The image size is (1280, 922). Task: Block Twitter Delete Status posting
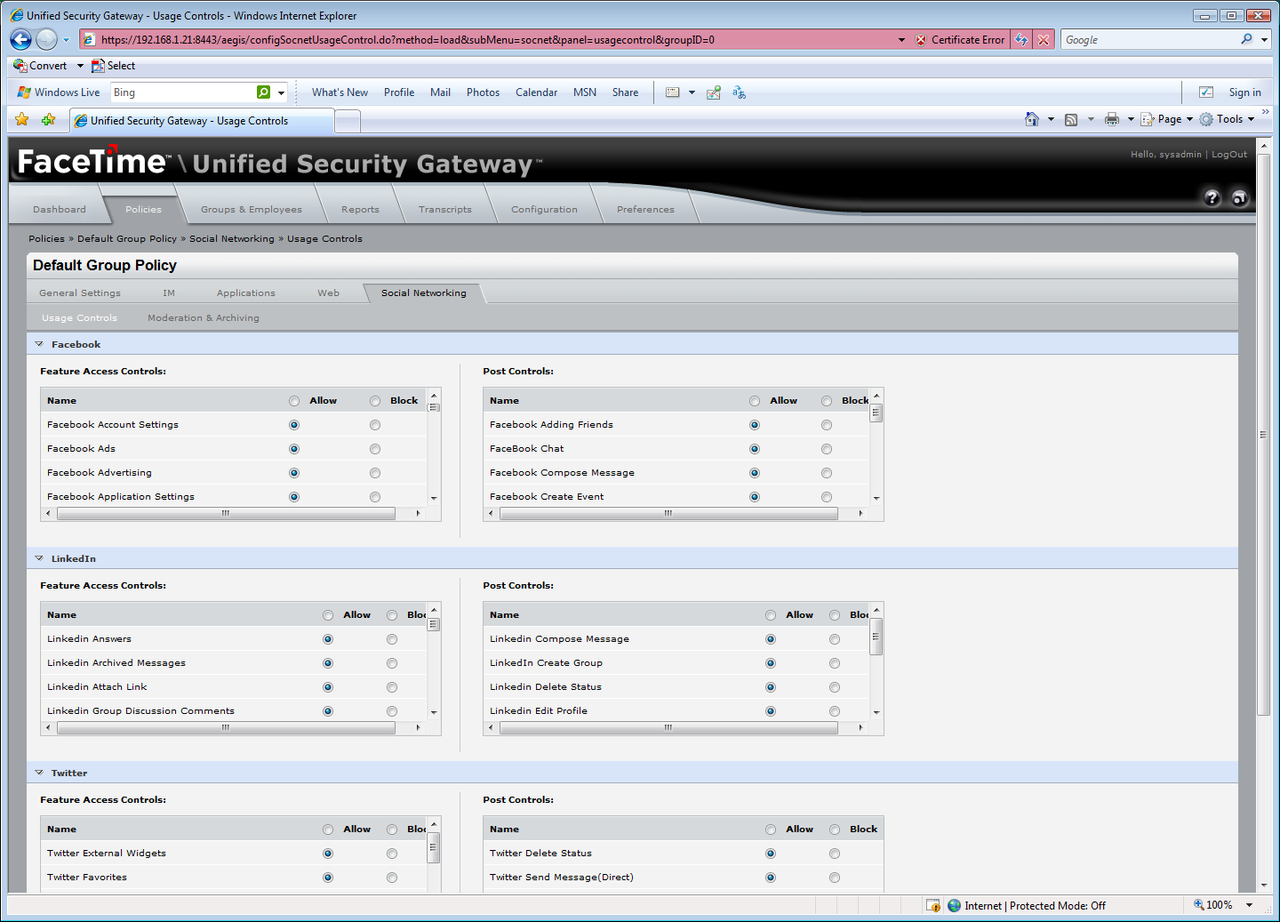[835, 853]
